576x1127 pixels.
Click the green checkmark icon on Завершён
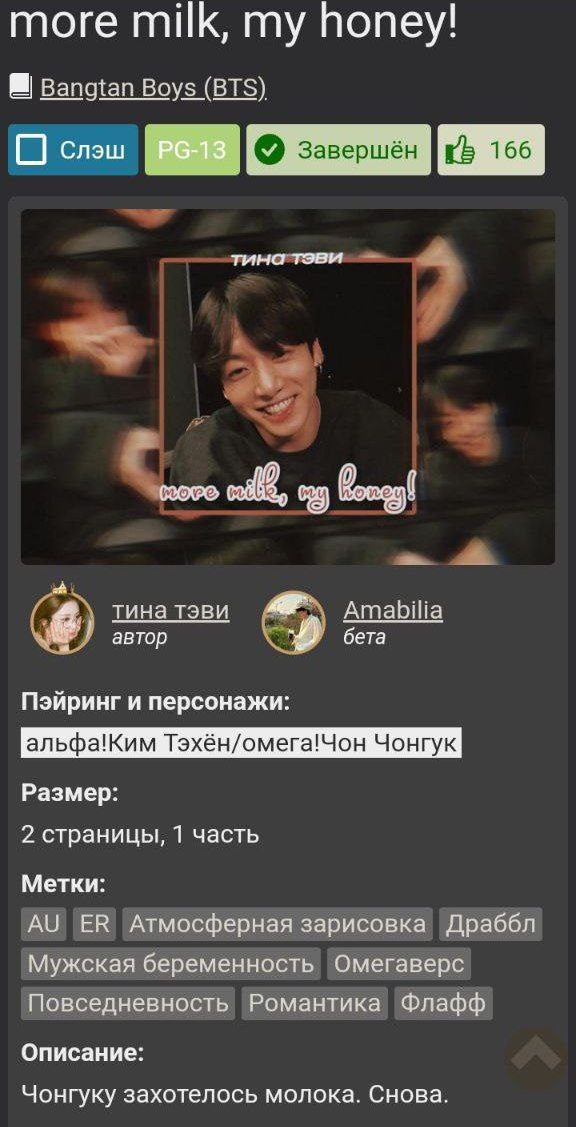pos(270,150)
